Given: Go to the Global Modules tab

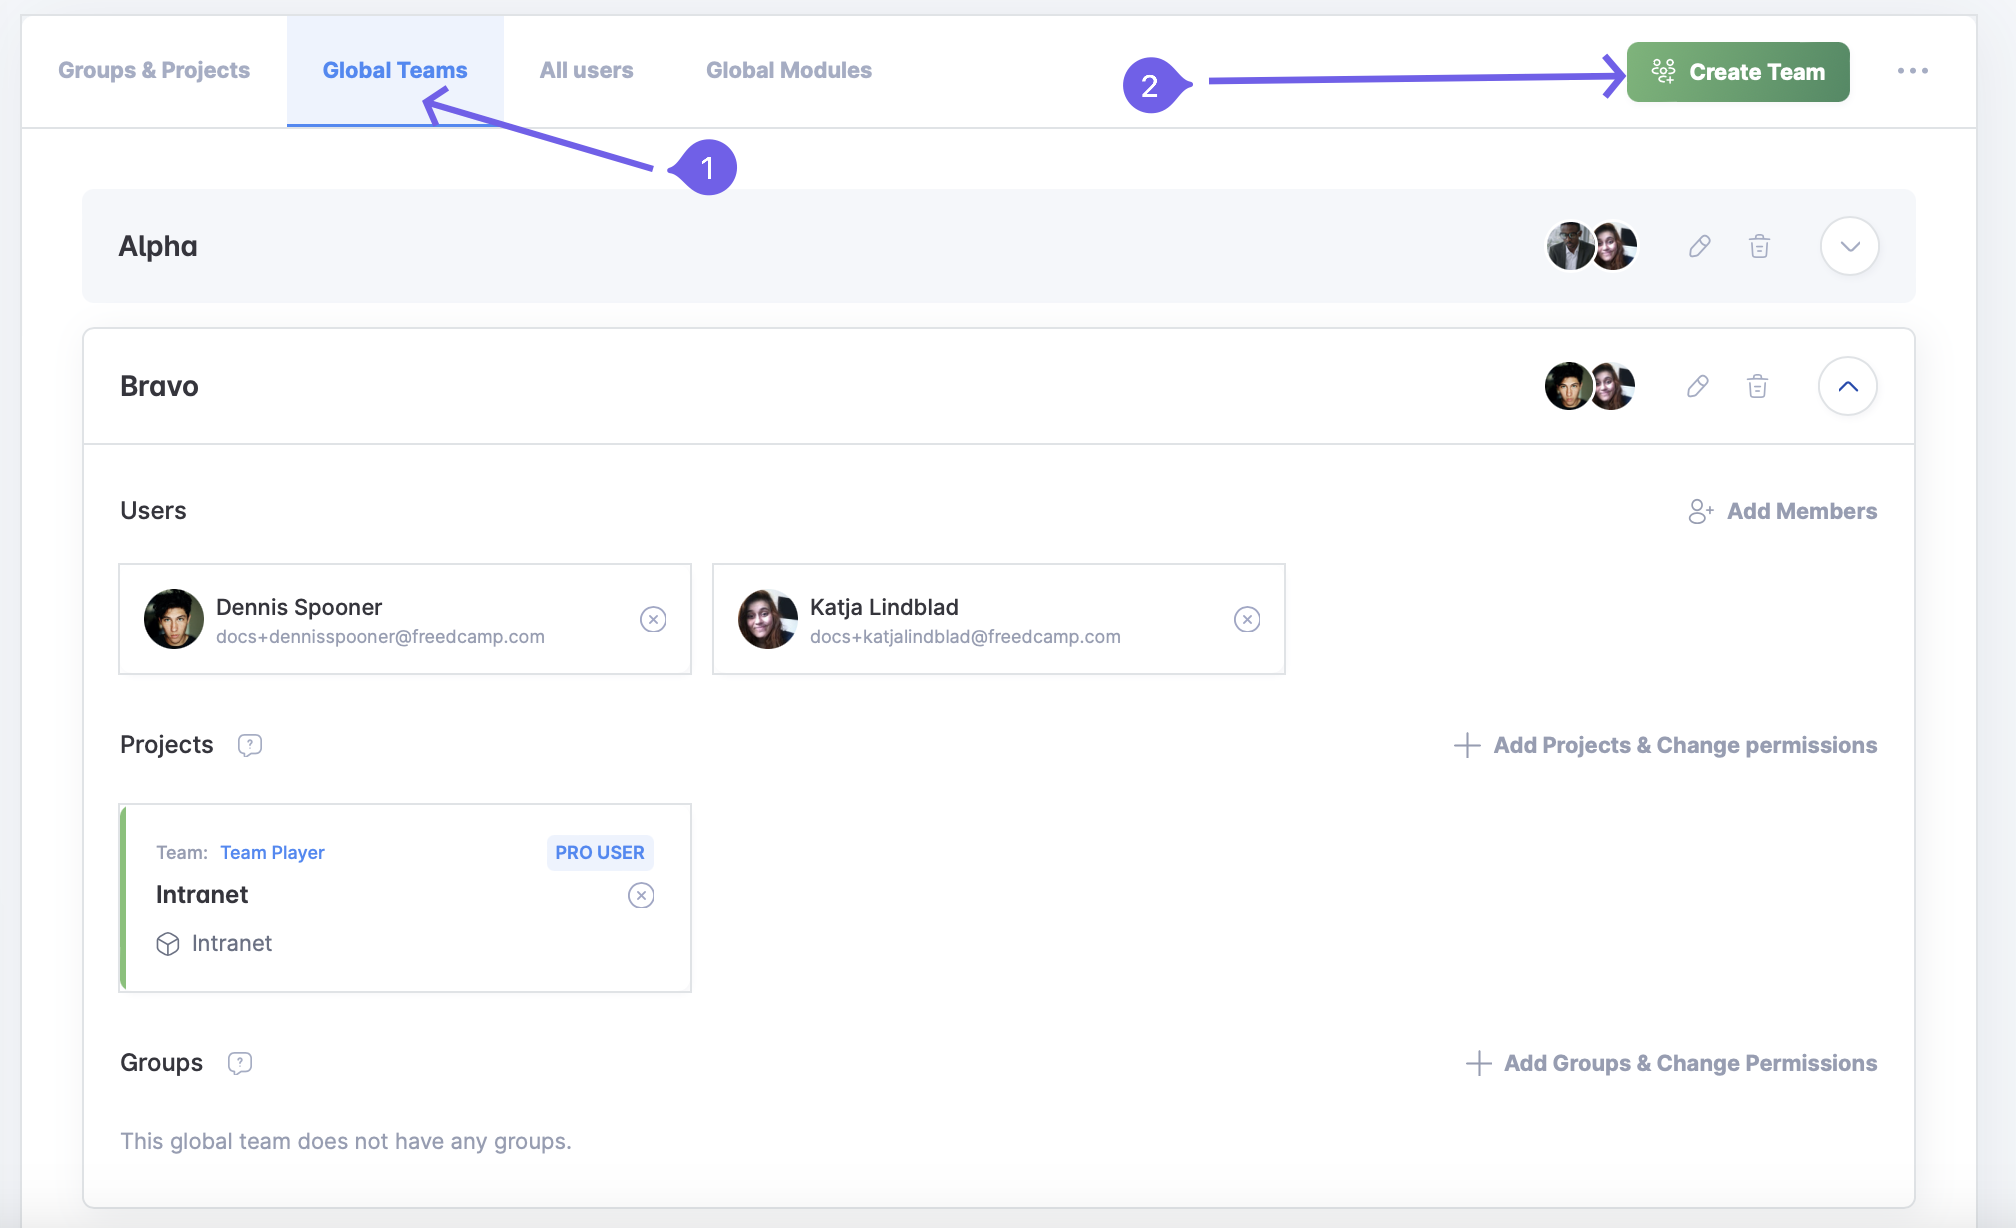Looking at the screenshot, I should pos(788,70).
